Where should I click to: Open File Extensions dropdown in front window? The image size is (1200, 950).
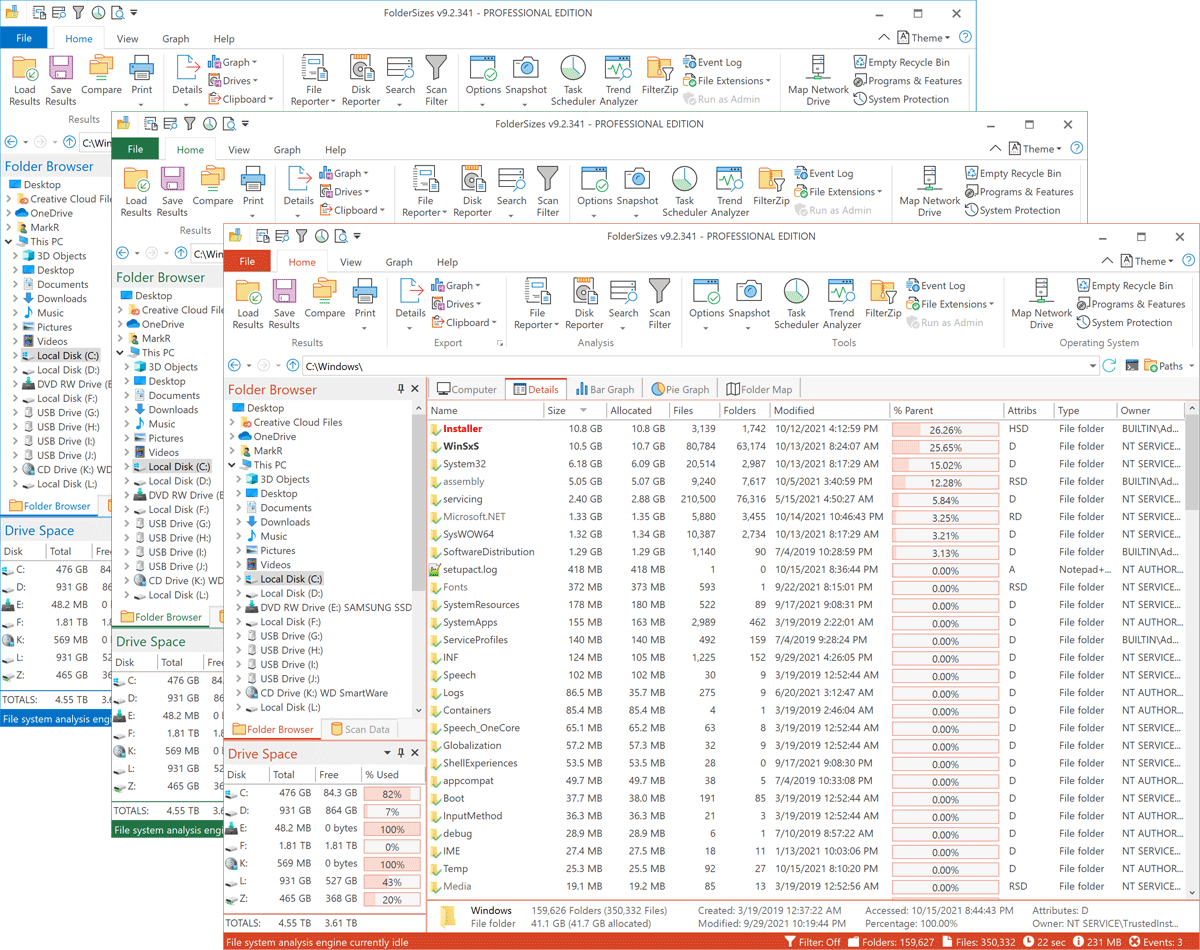point(950,304)
